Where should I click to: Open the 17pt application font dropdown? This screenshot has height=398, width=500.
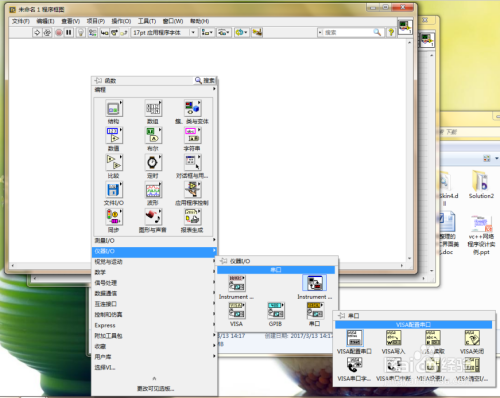164,32
